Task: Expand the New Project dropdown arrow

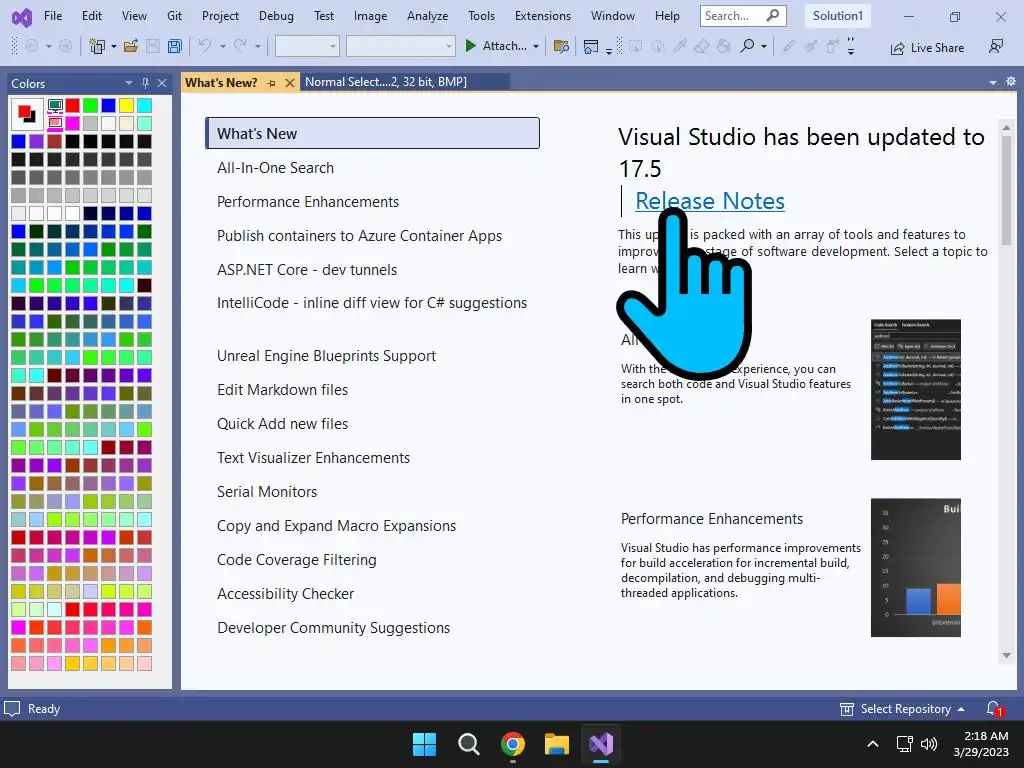Action: (x=114, y=46)
